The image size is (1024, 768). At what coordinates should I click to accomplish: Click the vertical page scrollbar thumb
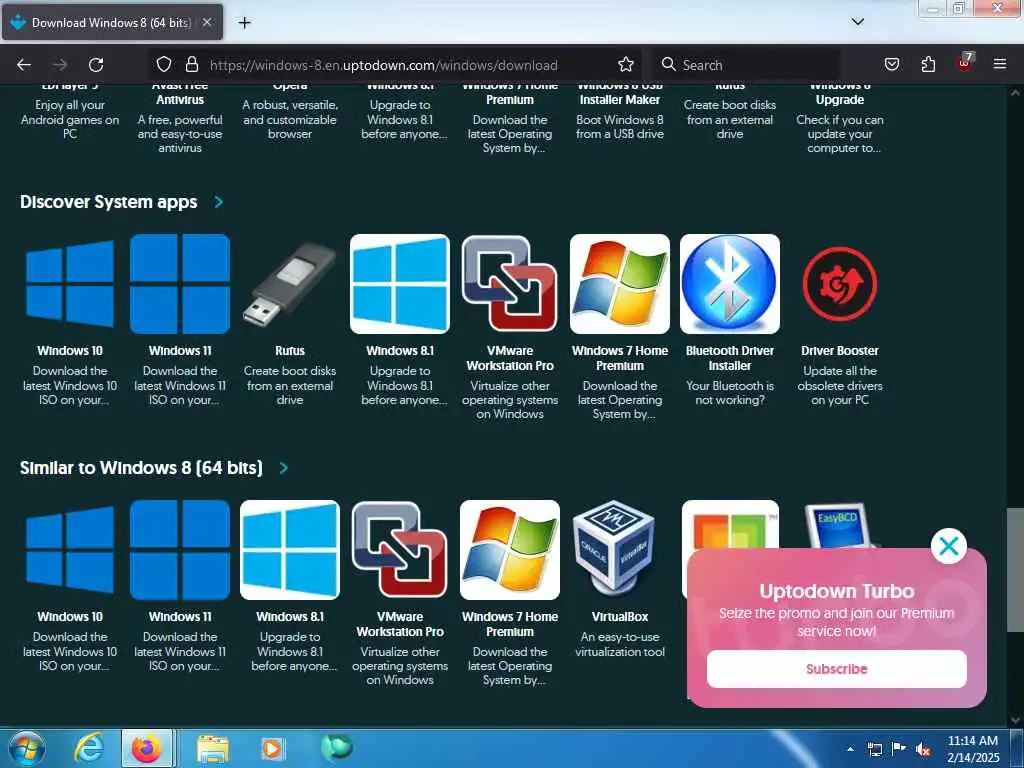tap(1015, 569)
